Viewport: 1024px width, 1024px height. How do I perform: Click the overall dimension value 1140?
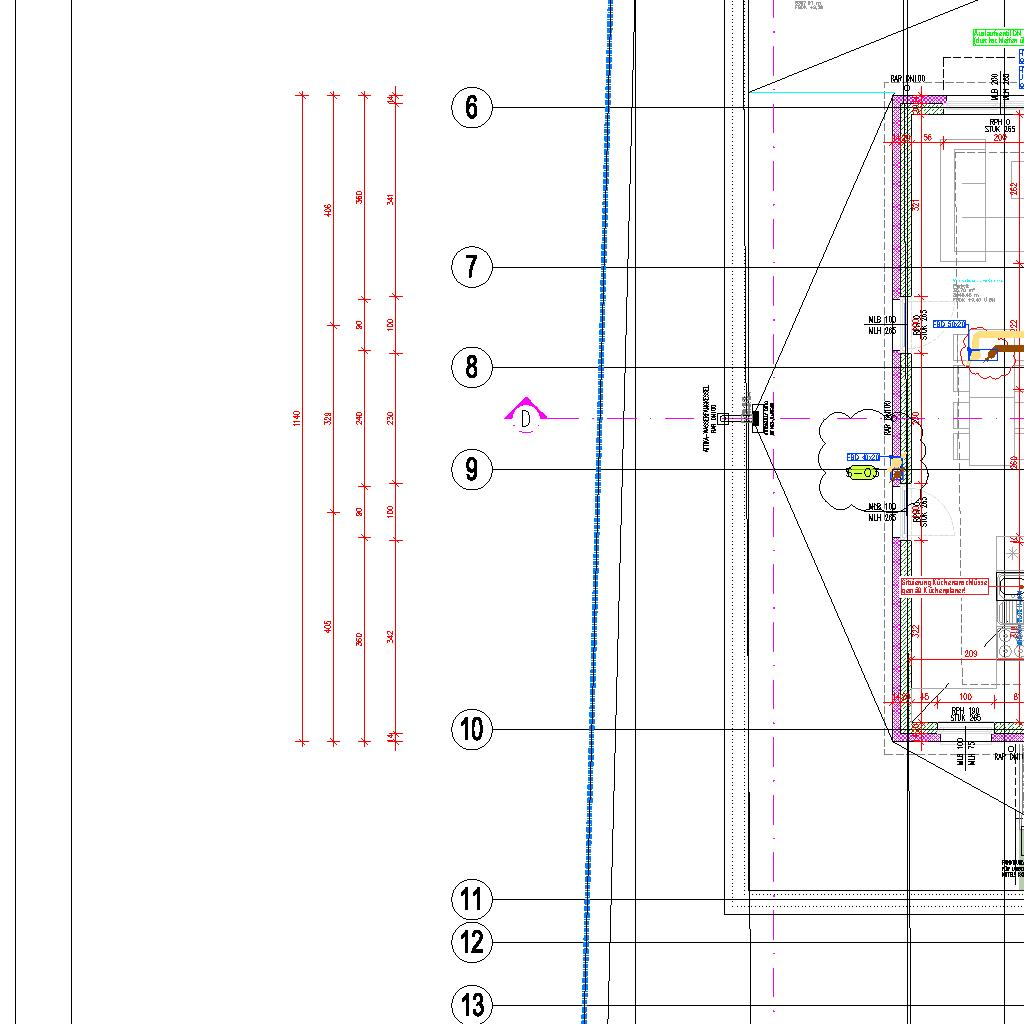(x=296, y=419)
